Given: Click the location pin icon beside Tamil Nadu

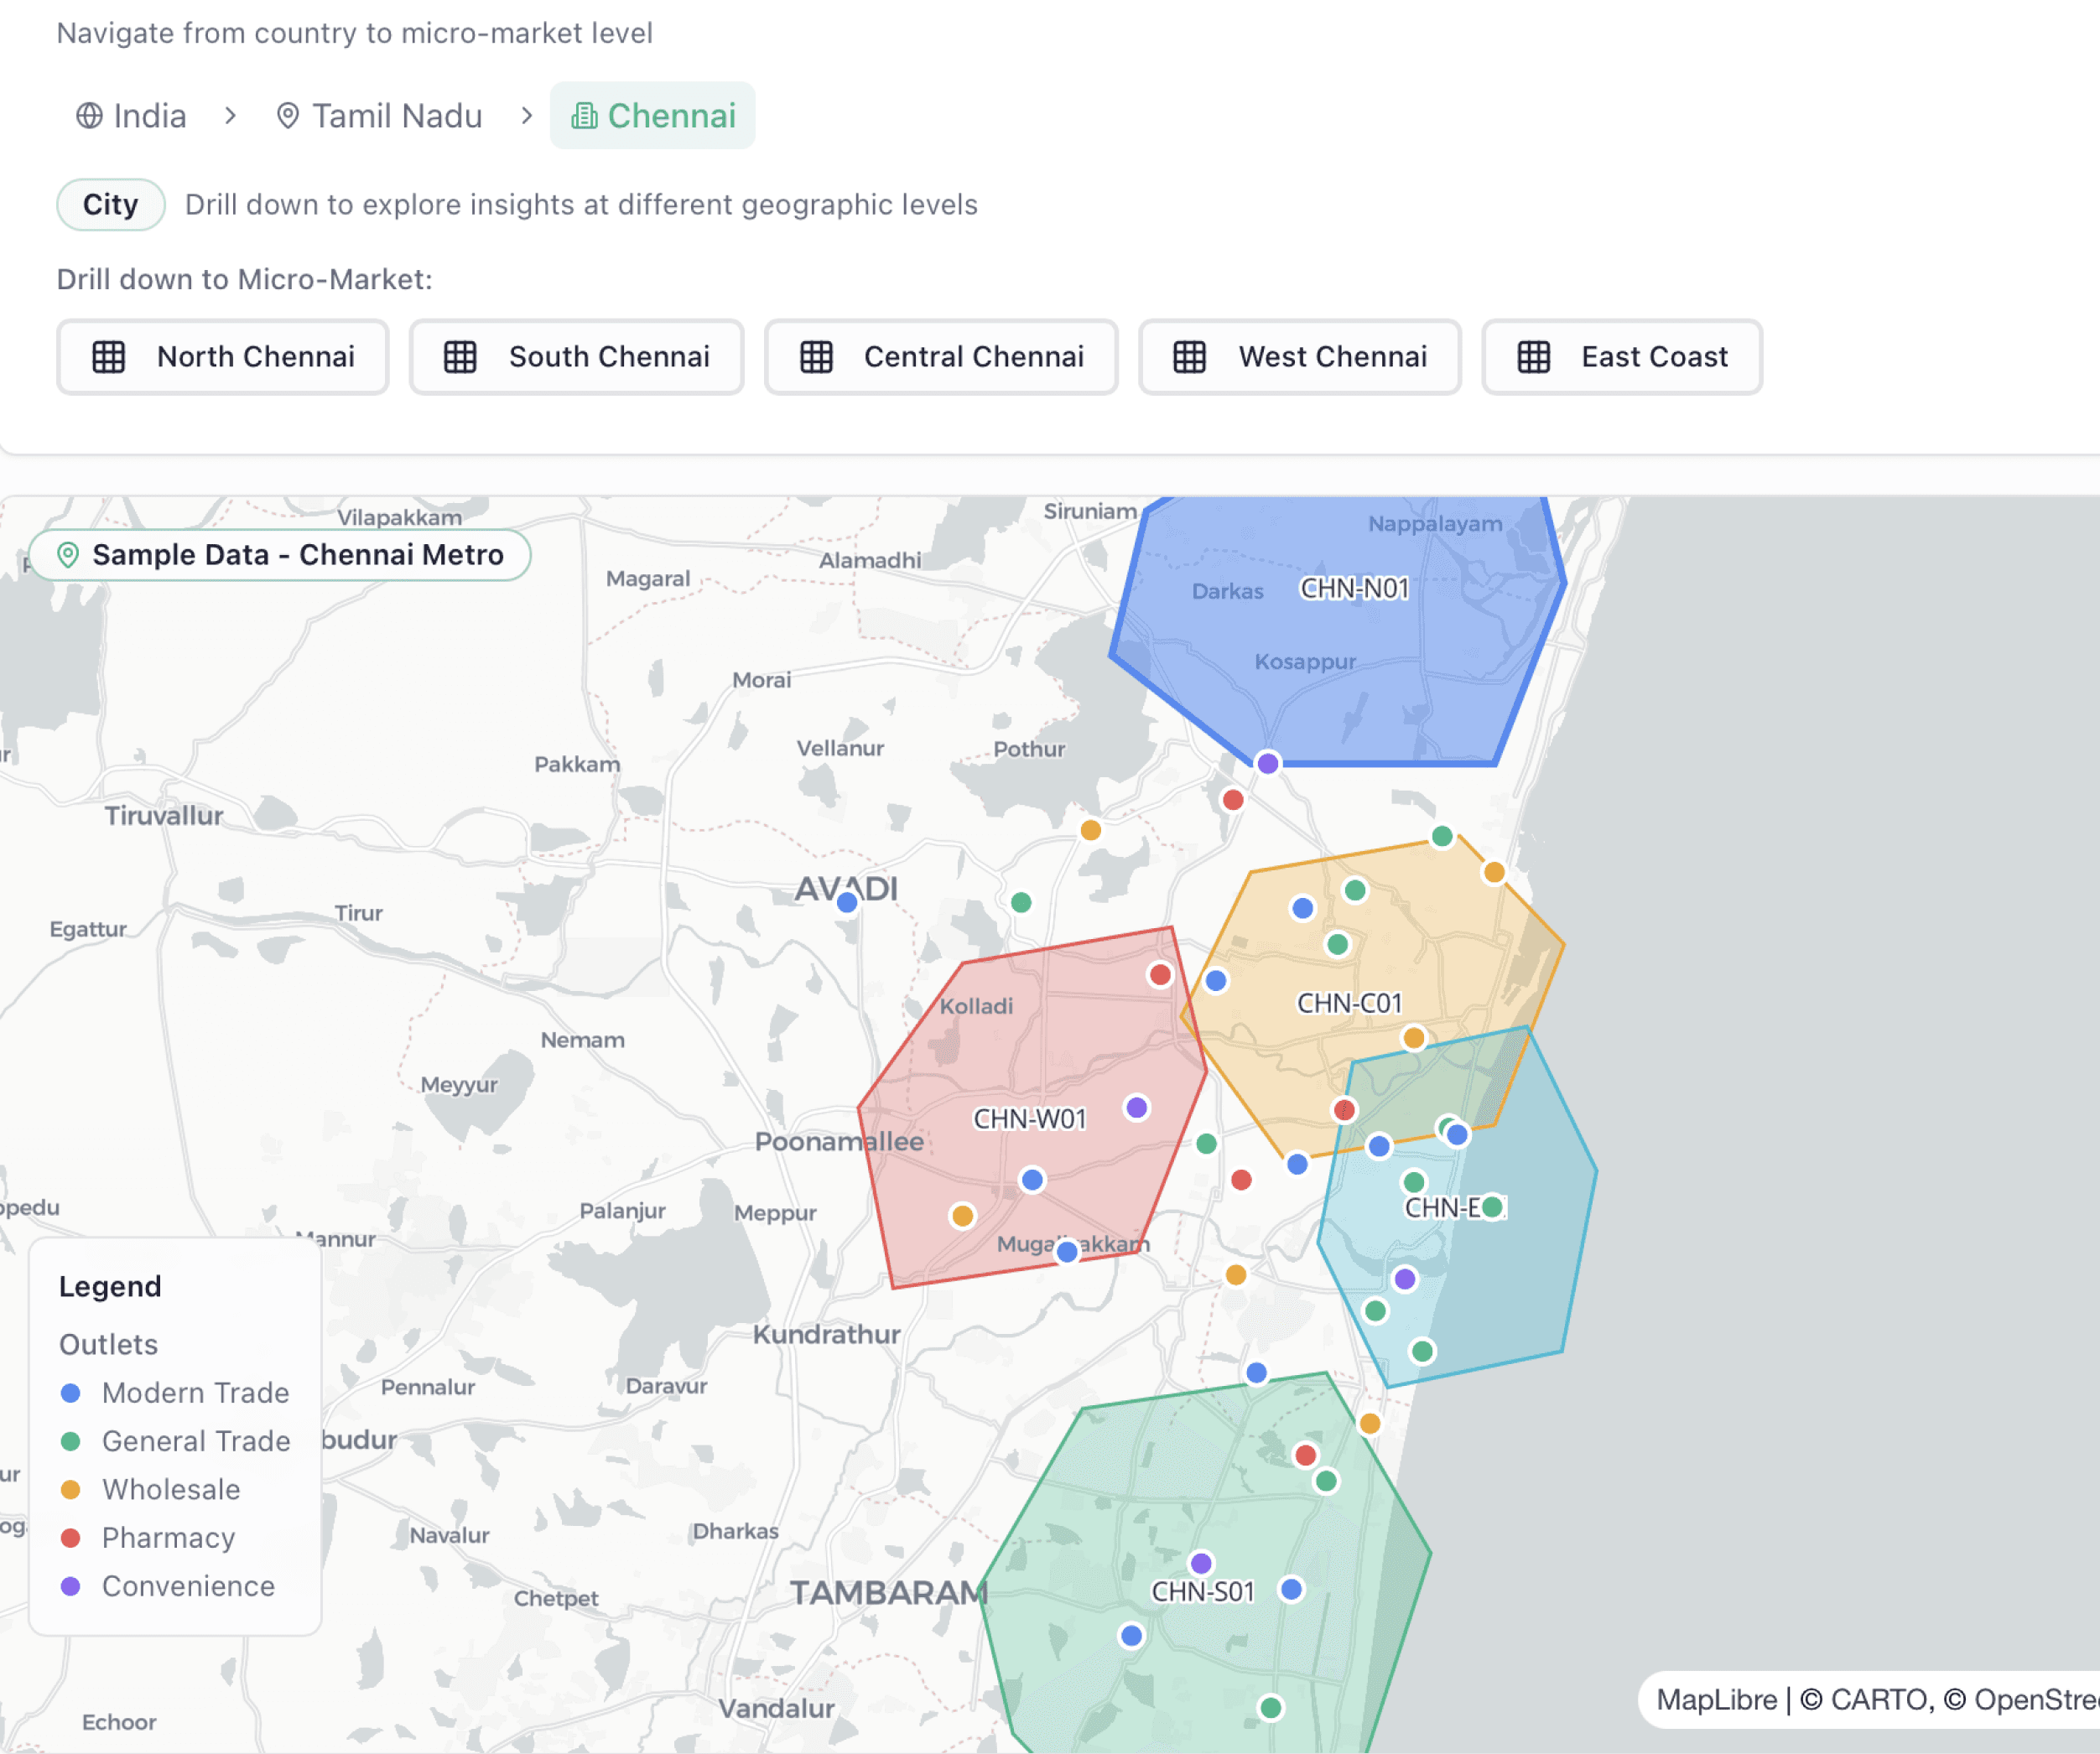Looking at the screenshot, I should [287, 116].
